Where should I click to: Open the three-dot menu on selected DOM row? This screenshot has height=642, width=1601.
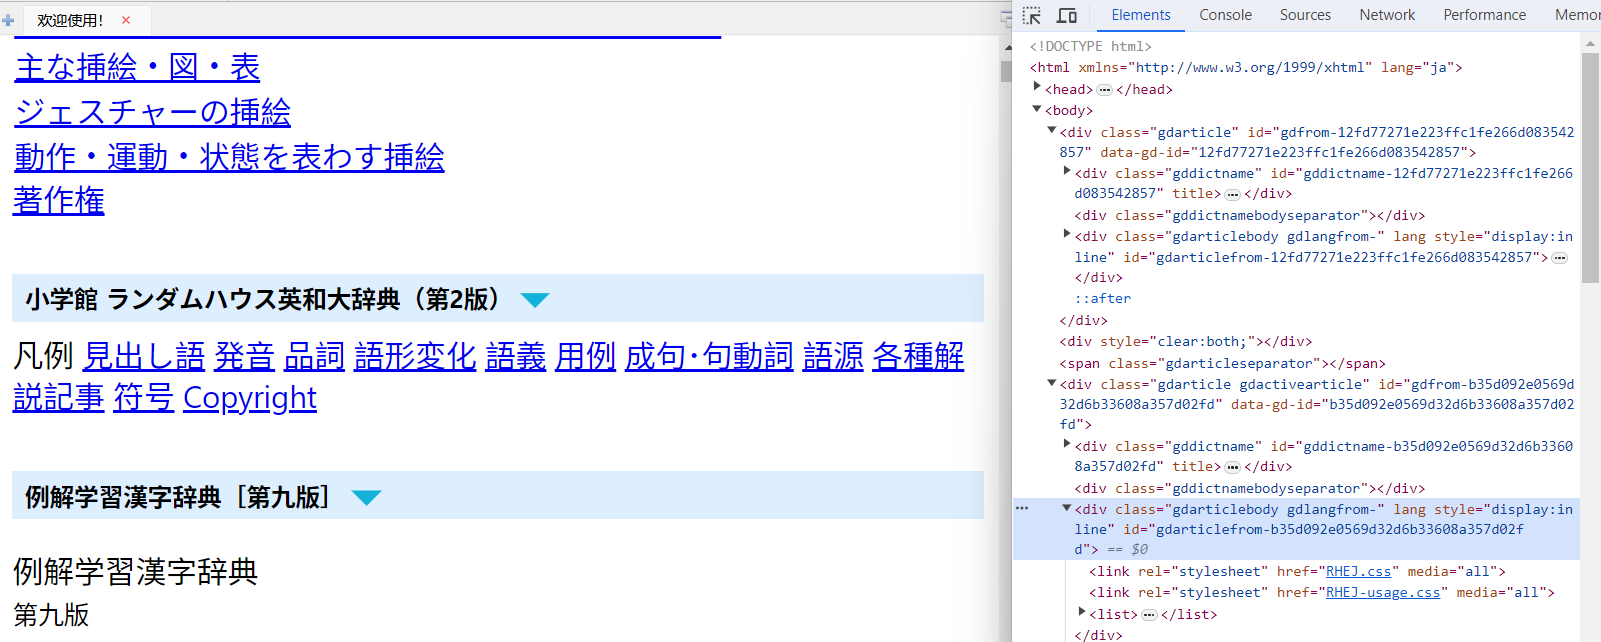pyautogui.click(x=1022, y=509)
